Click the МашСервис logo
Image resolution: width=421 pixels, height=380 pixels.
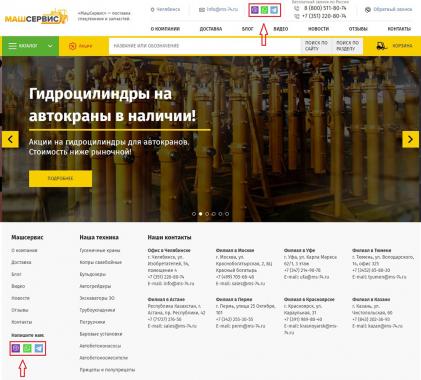[x=36, y=17]
